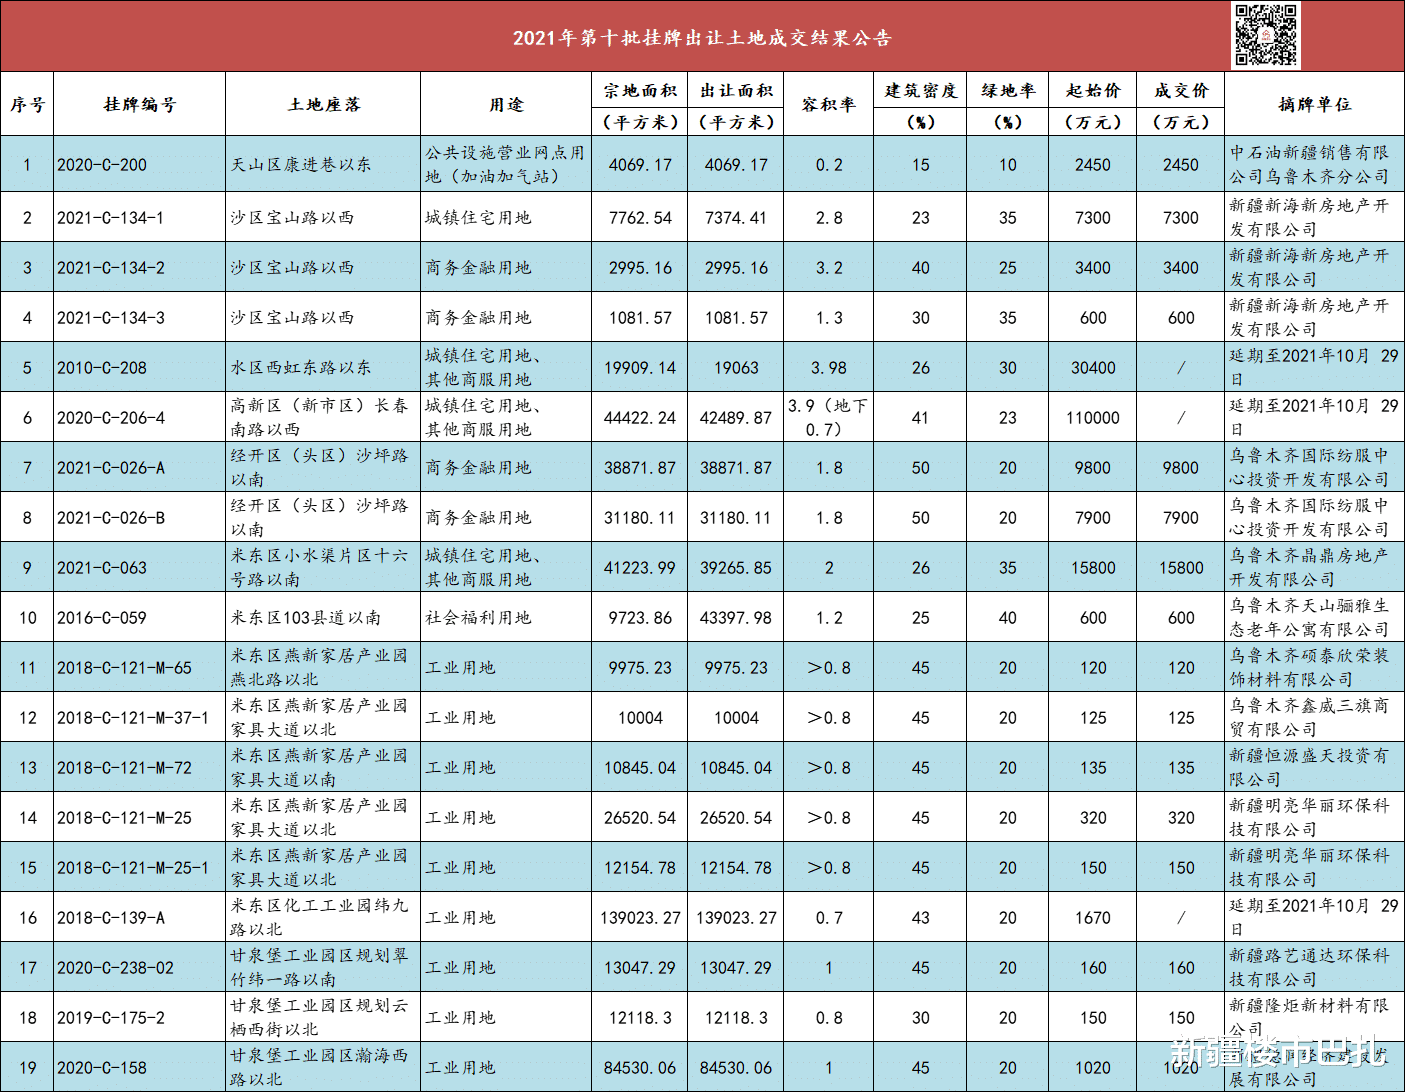Screen dimensions: 1405x1092
Task: Click usage cell '公共设施营业网点用地'
Action: [x=506, y=165]
